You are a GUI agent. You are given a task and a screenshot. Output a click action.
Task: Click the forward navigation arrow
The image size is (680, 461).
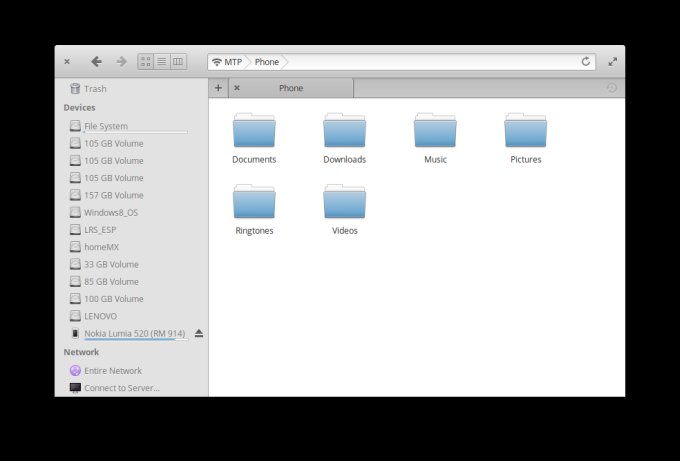pyautogui.click(x=121, y=62)
